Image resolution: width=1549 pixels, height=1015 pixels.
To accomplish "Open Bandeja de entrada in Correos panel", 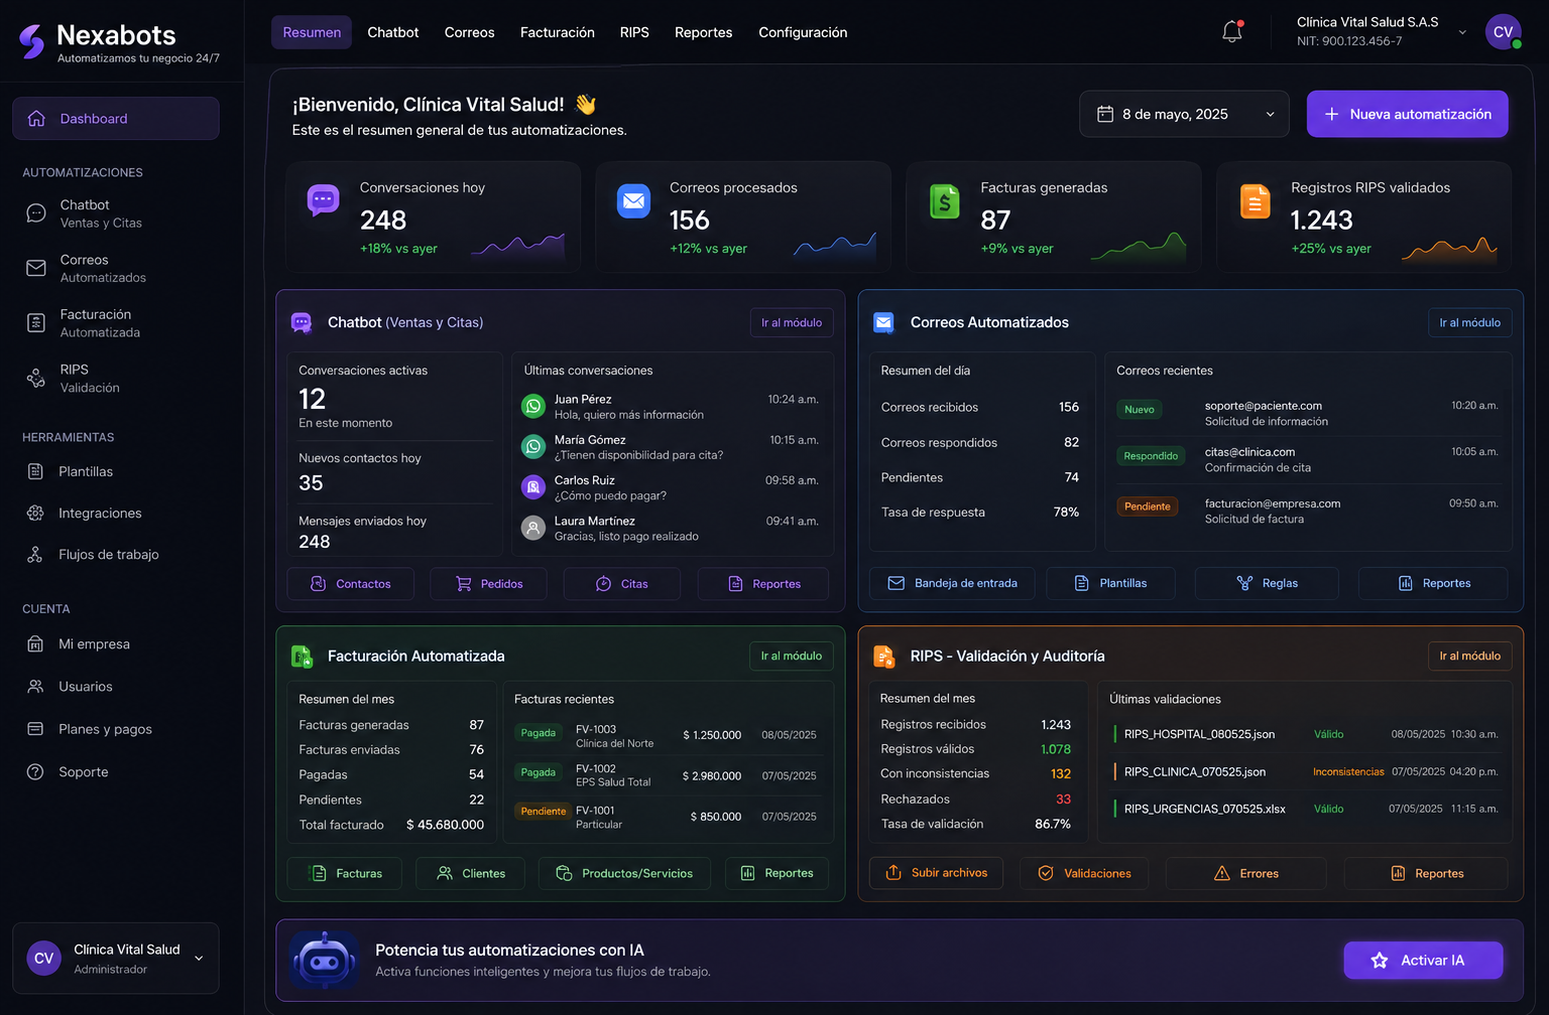I will pos(952,583).
